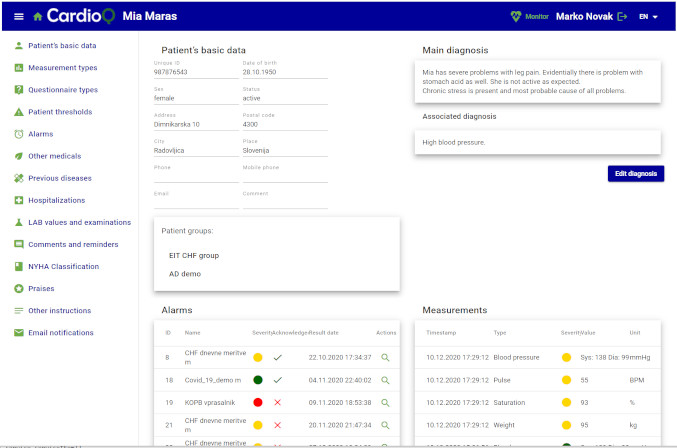677x448 pixels.
Task: Click acknowledged checkmark for alarm 8
Action: (x=278, y=357)
